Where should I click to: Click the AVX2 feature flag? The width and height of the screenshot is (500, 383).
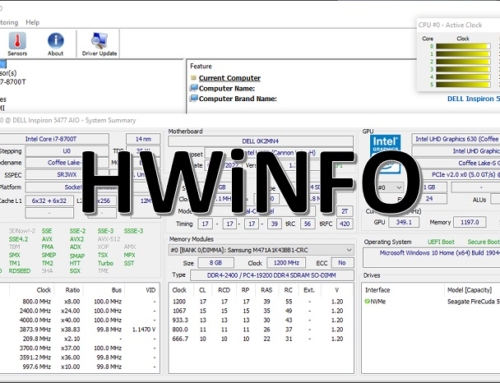click(x=77, y=239)
